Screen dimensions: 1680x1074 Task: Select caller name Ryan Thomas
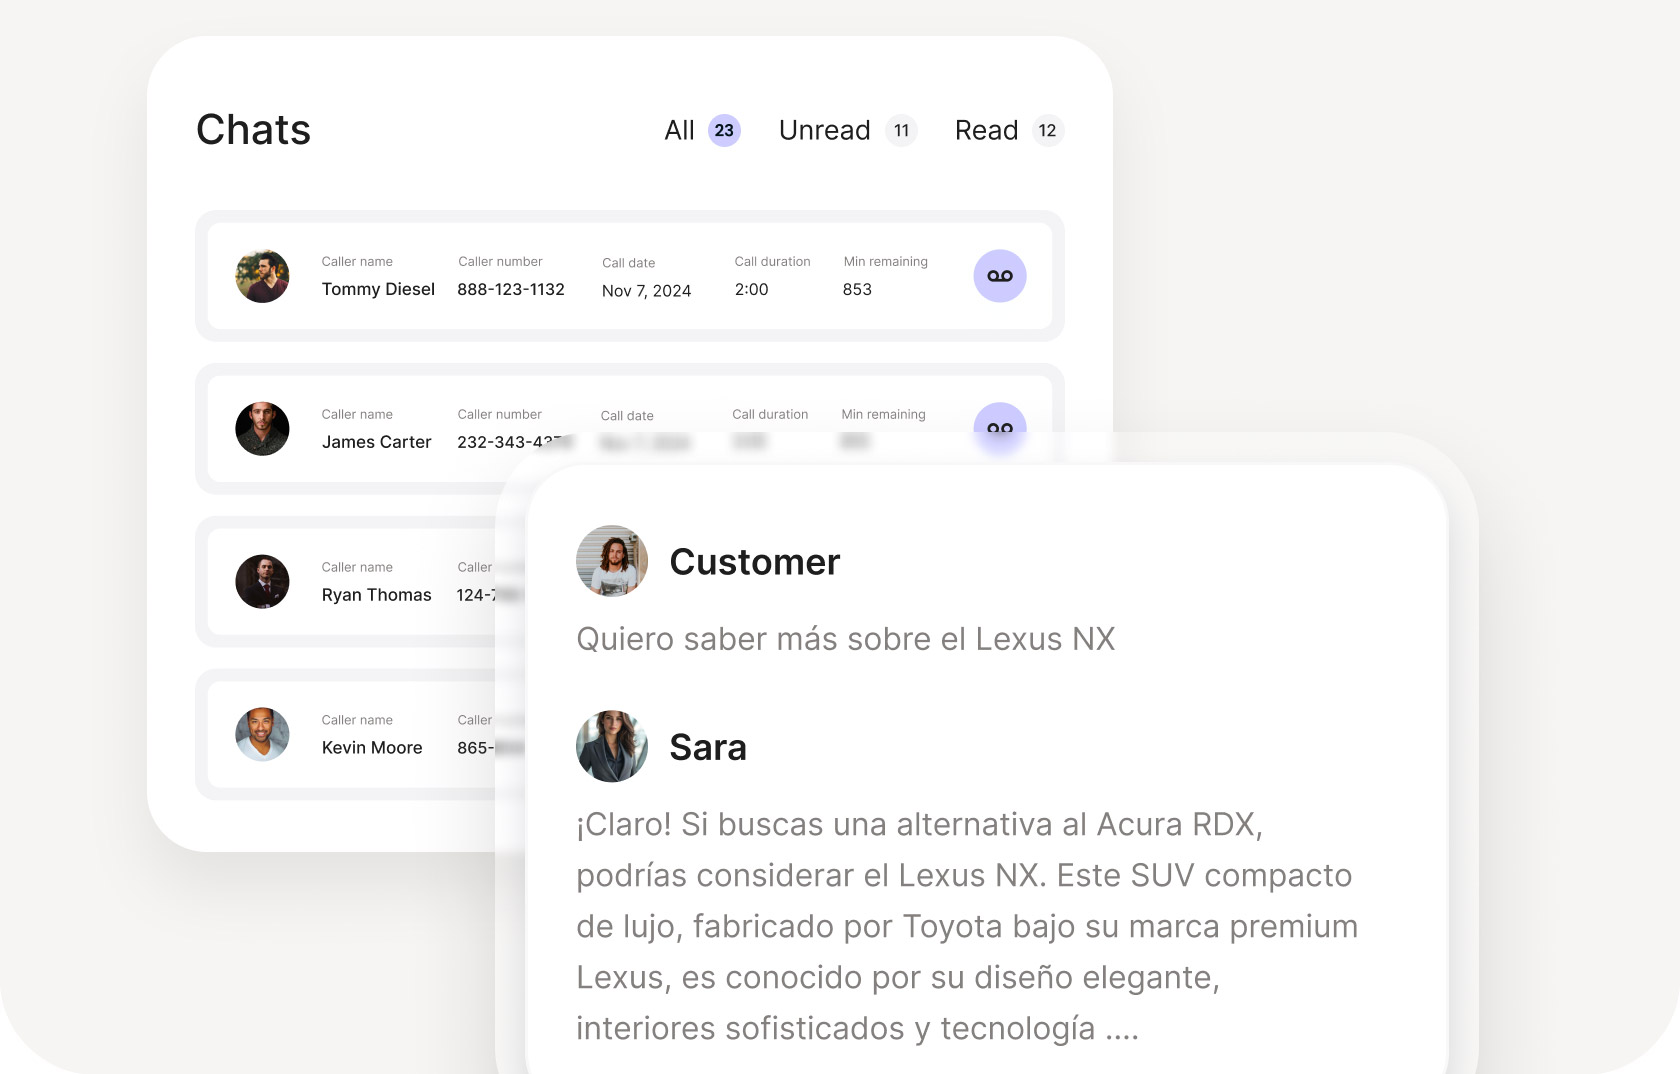pos(376,595)
